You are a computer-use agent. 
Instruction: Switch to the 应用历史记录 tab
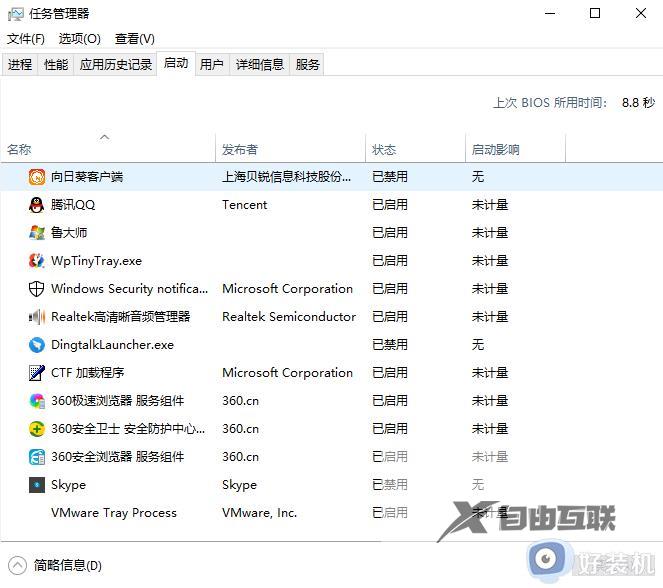pos(115,65)
